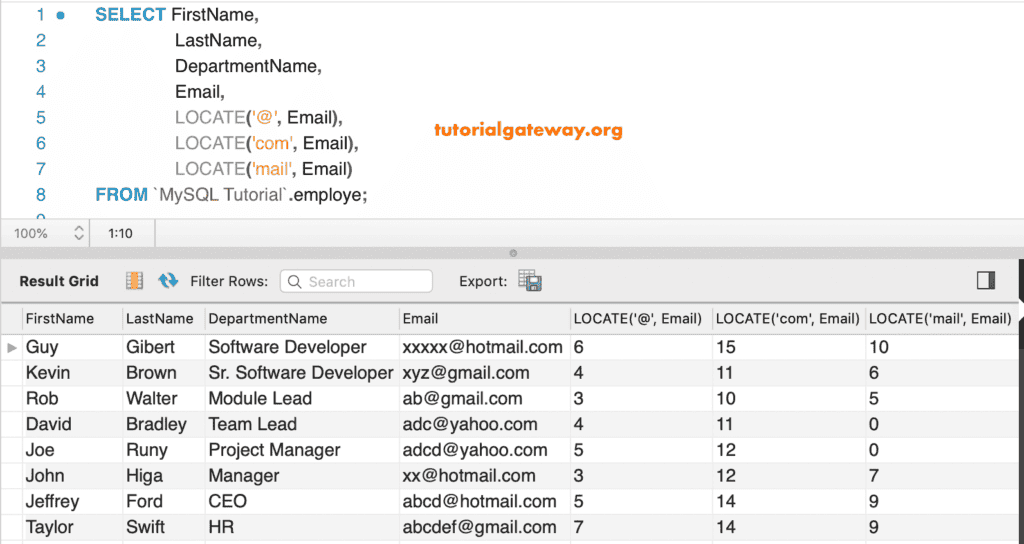Click the result grid layout icon
This screenshot has width=1024, height=544.
(134, 281)
